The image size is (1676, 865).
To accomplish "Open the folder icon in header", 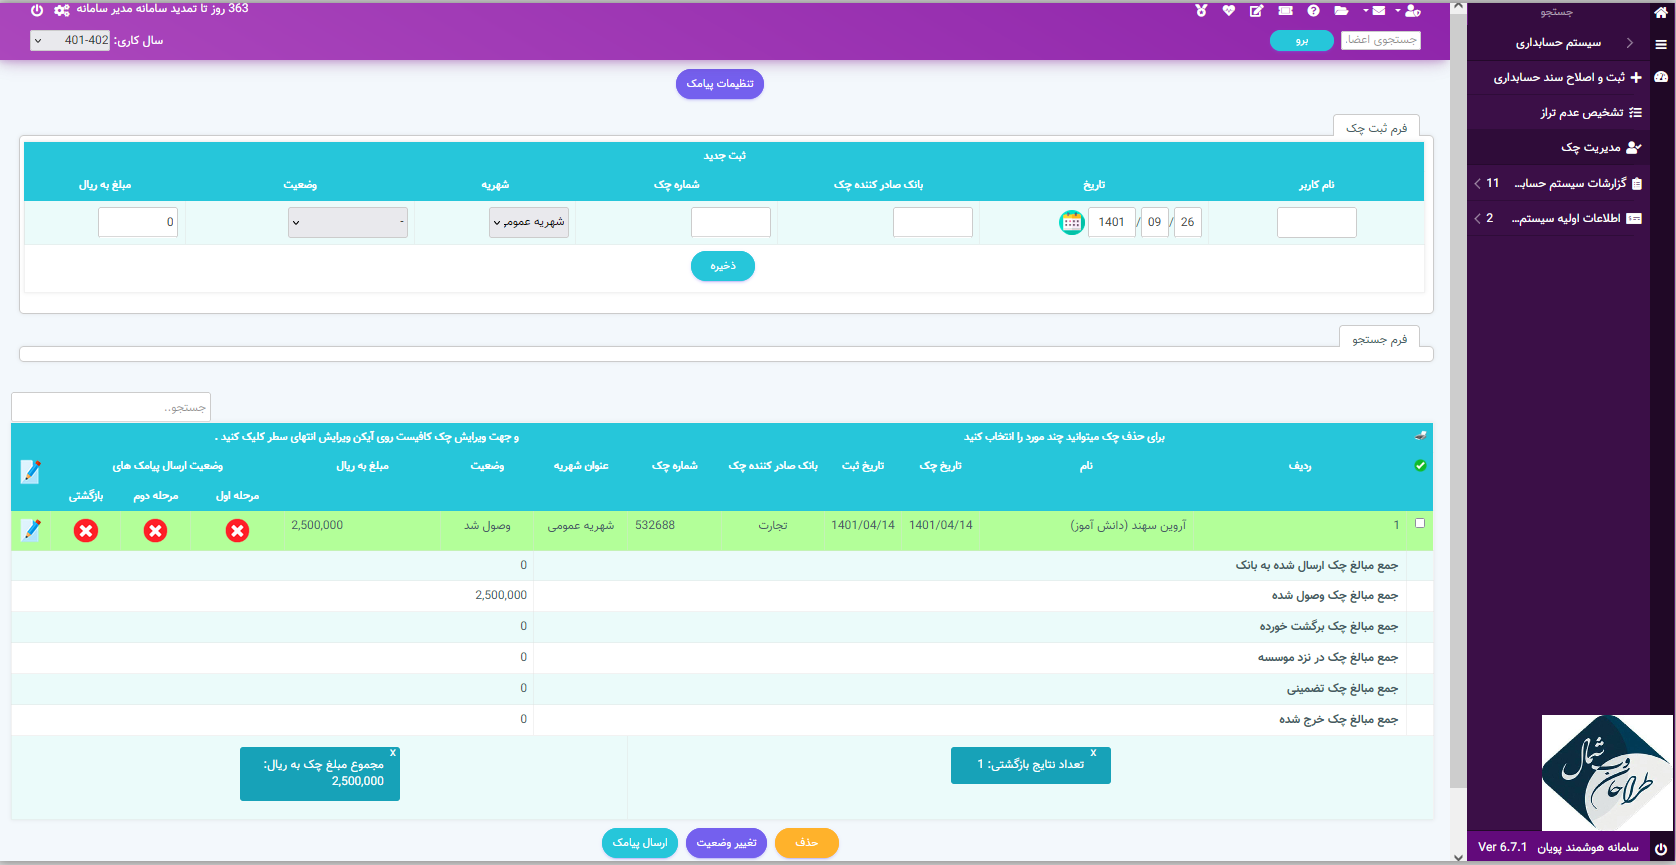I will point(1341,10).
